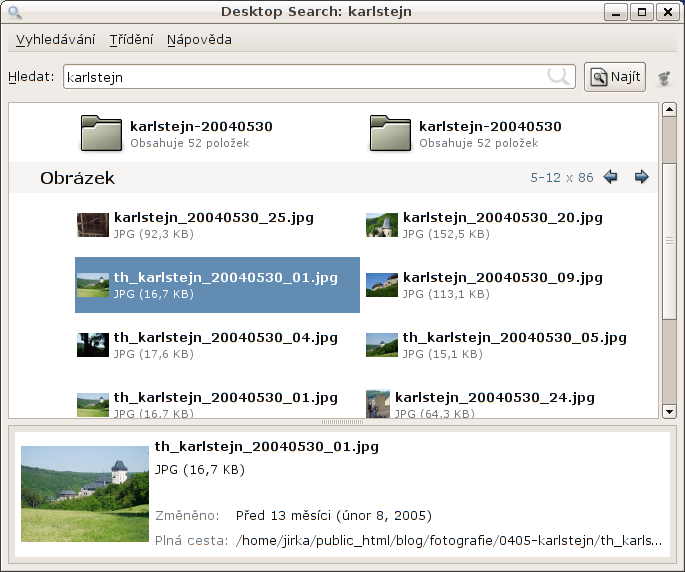The height and width of the screenshot is (572, 685).
Task: Go to previous Obrázek results page
Action: (x=610, y=177)
